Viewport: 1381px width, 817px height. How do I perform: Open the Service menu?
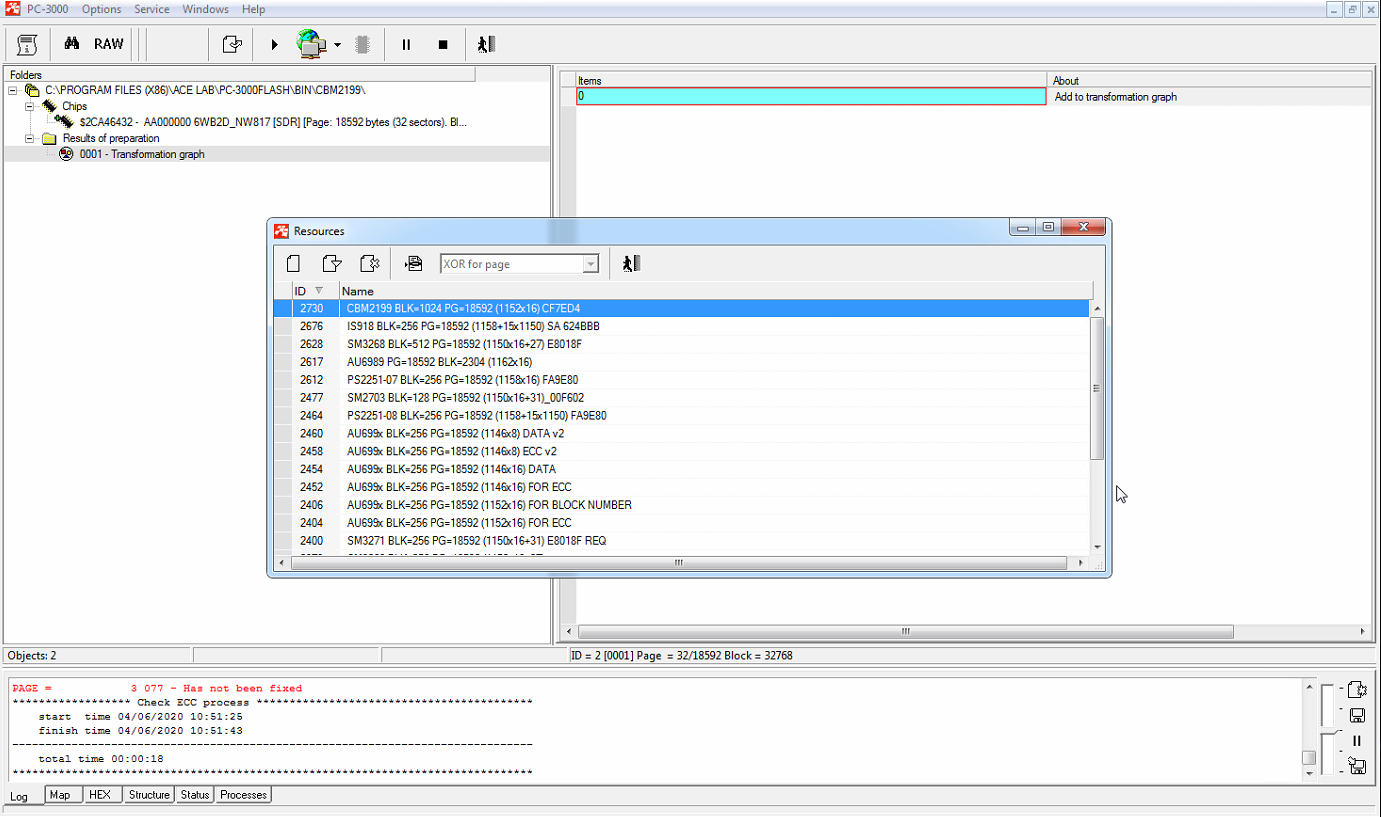point(151,9)
